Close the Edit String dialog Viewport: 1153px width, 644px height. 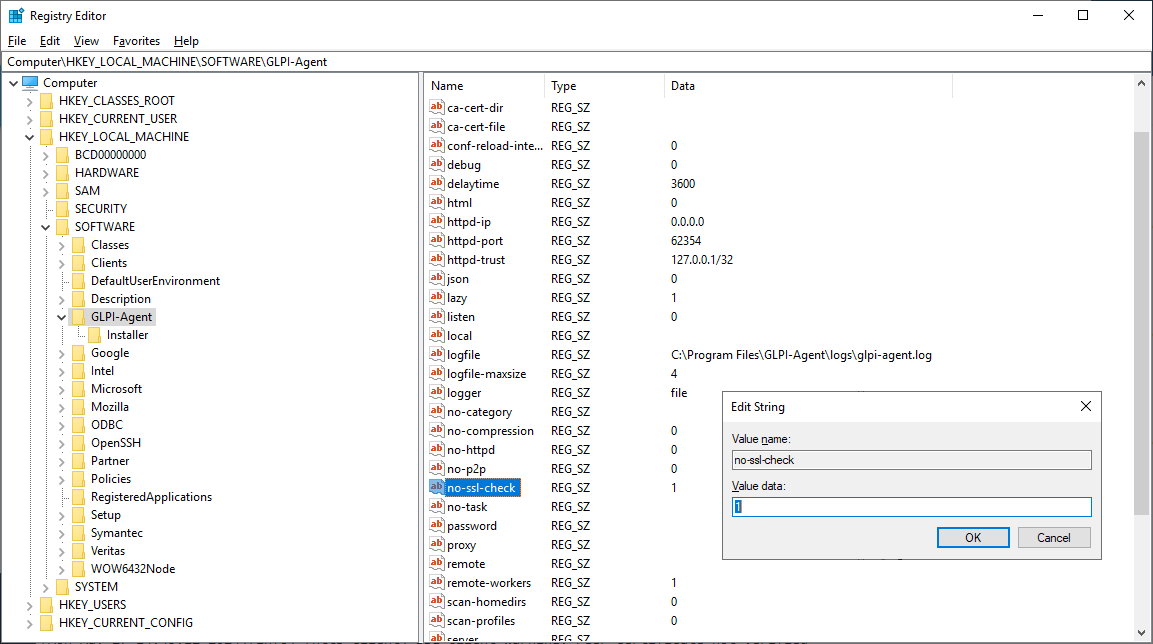point(1086,406)
